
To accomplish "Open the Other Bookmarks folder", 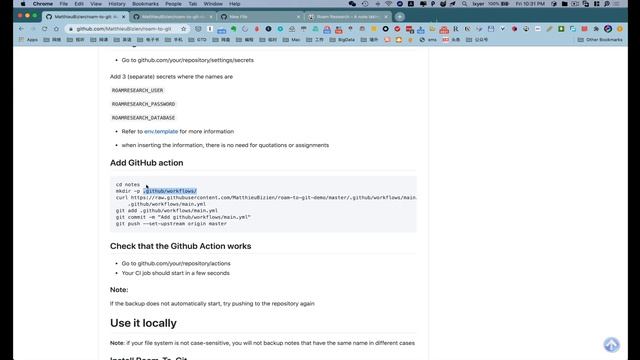I will coord(600,40).
